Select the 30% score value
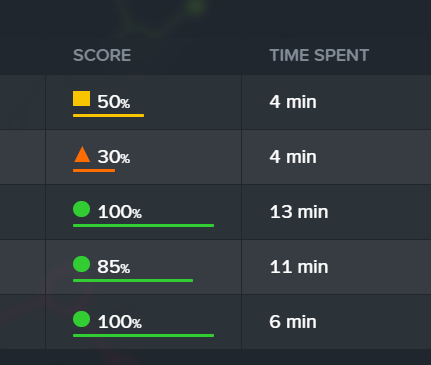431x365 pixels. 114,157
